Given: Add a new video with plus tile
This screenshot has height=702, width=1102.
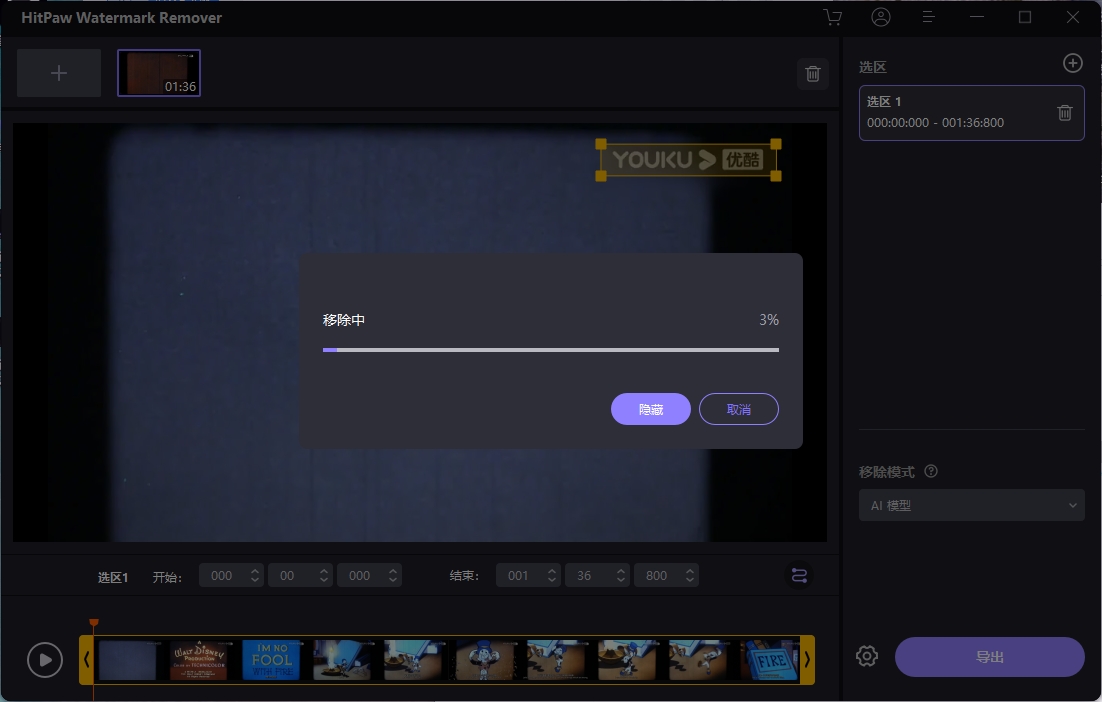Looking at the screenshot, I should (x=59, y=73).
